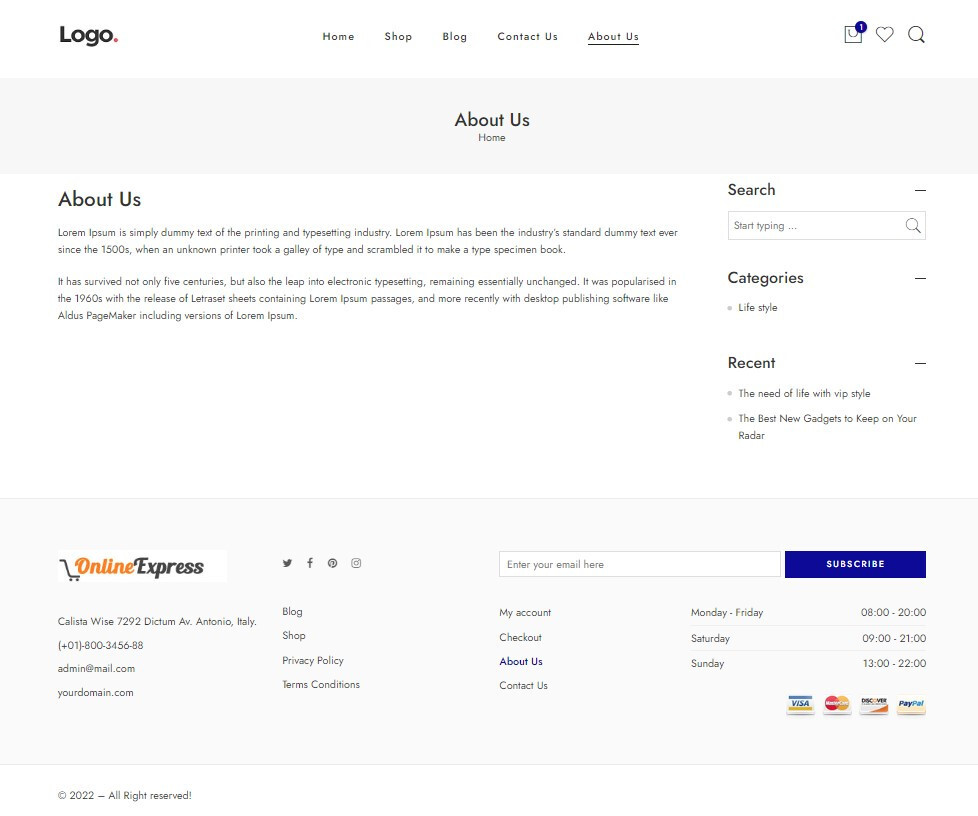The image size is (978, 816).
Task: Open the Shop menu item
Action: click(398, 36)
